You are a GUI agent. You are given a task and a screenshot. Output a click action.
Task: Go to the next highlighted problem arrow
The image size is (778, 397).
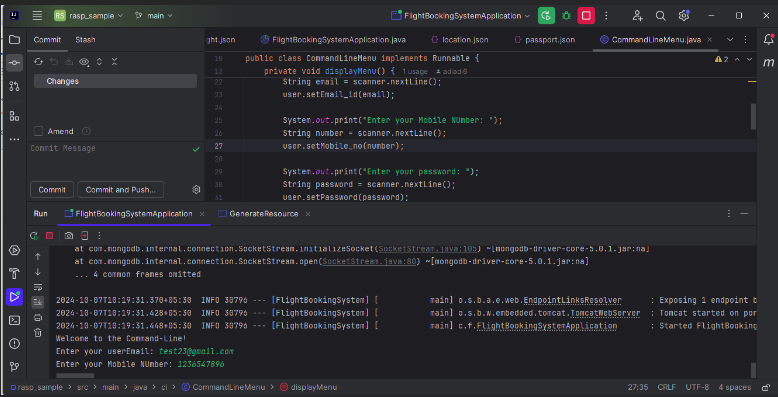pyautogui.click(x=749, y=59)
